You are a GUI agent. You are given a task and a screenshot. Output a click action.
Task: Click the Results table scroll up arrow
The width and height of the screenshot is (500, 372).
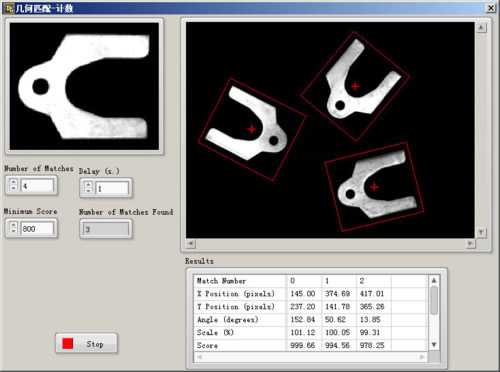pos(434,281)
